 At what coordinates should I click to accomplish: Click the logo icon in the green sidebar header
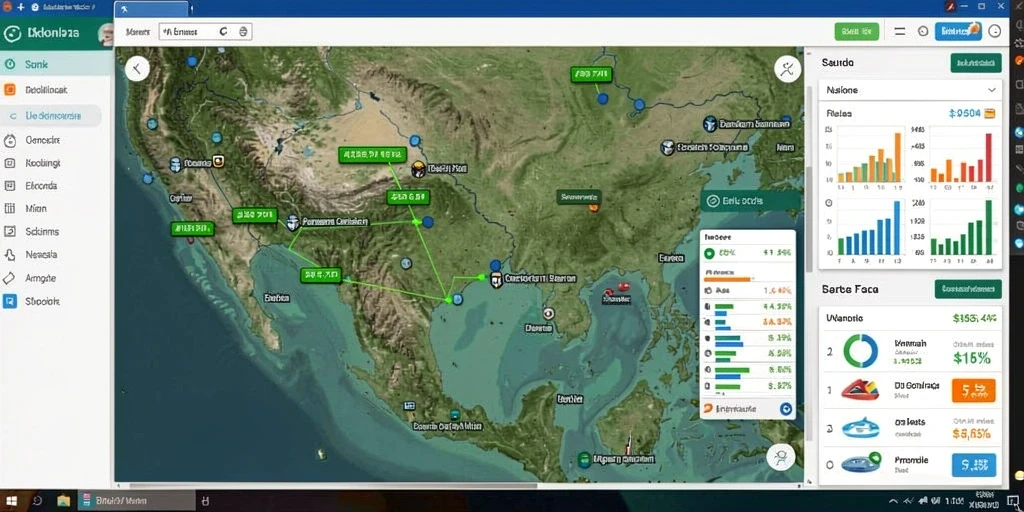tap(12, 33)
